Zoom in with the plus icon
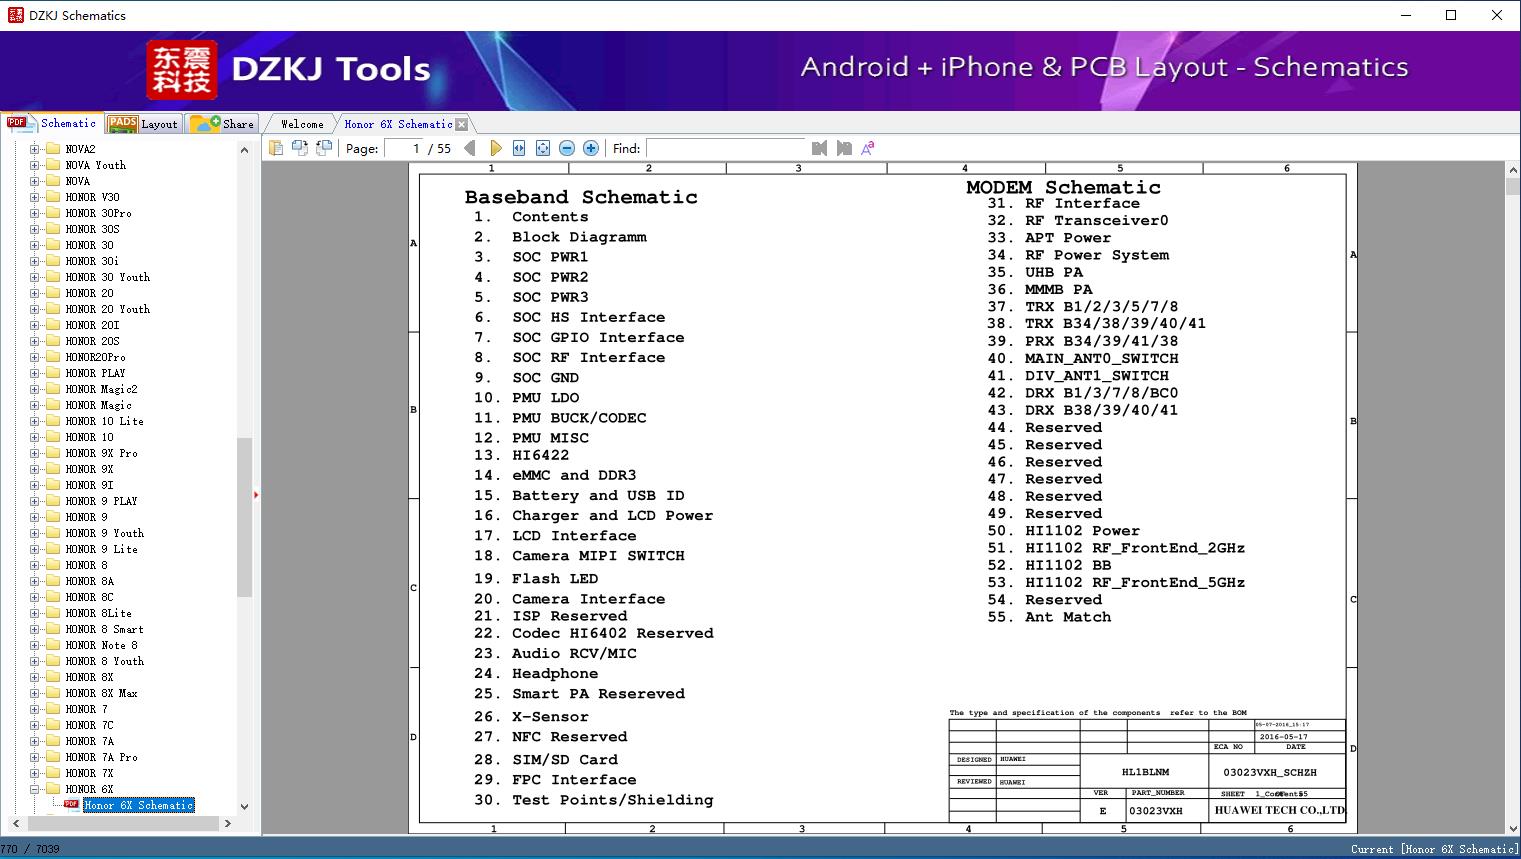This screenshot has width=1521, height=859. coord(591,148)
